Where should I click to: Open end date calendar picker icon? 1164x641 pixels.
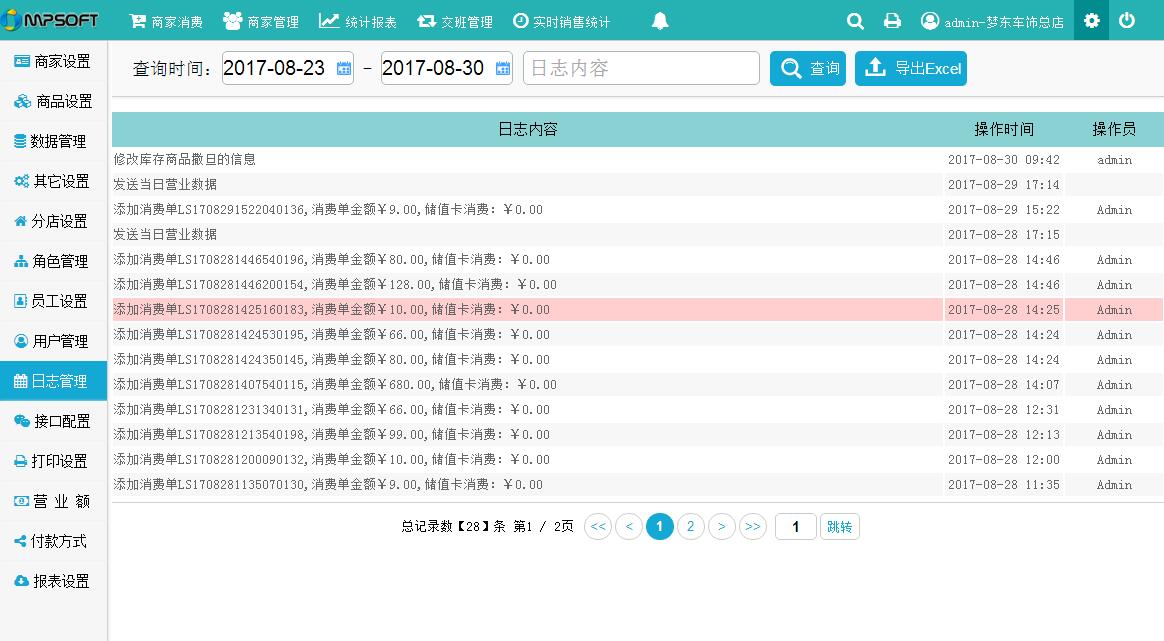point(503,68)
